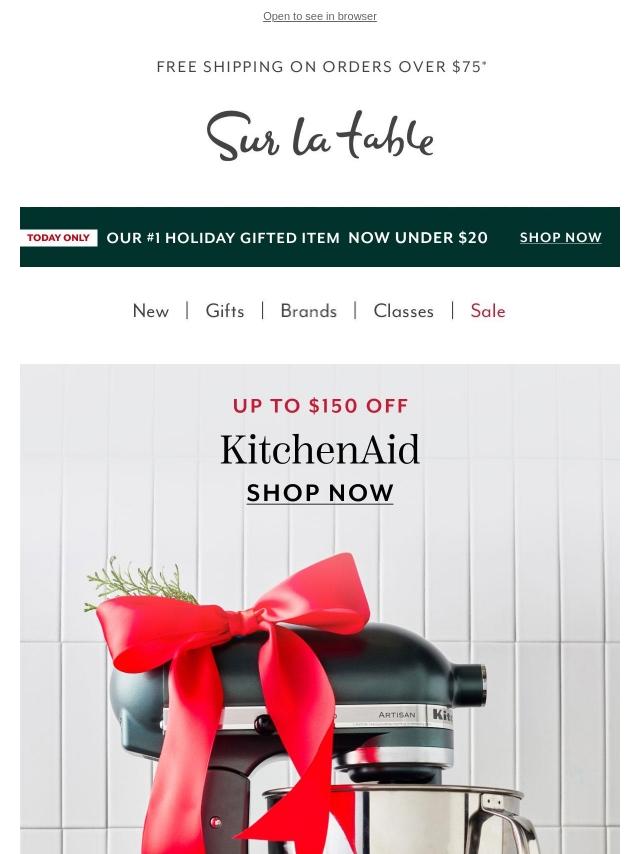The height and width of the screenshot is (854, 640).
Task: Click the NOW UNDER $20 text
Action: pos(418,237)
